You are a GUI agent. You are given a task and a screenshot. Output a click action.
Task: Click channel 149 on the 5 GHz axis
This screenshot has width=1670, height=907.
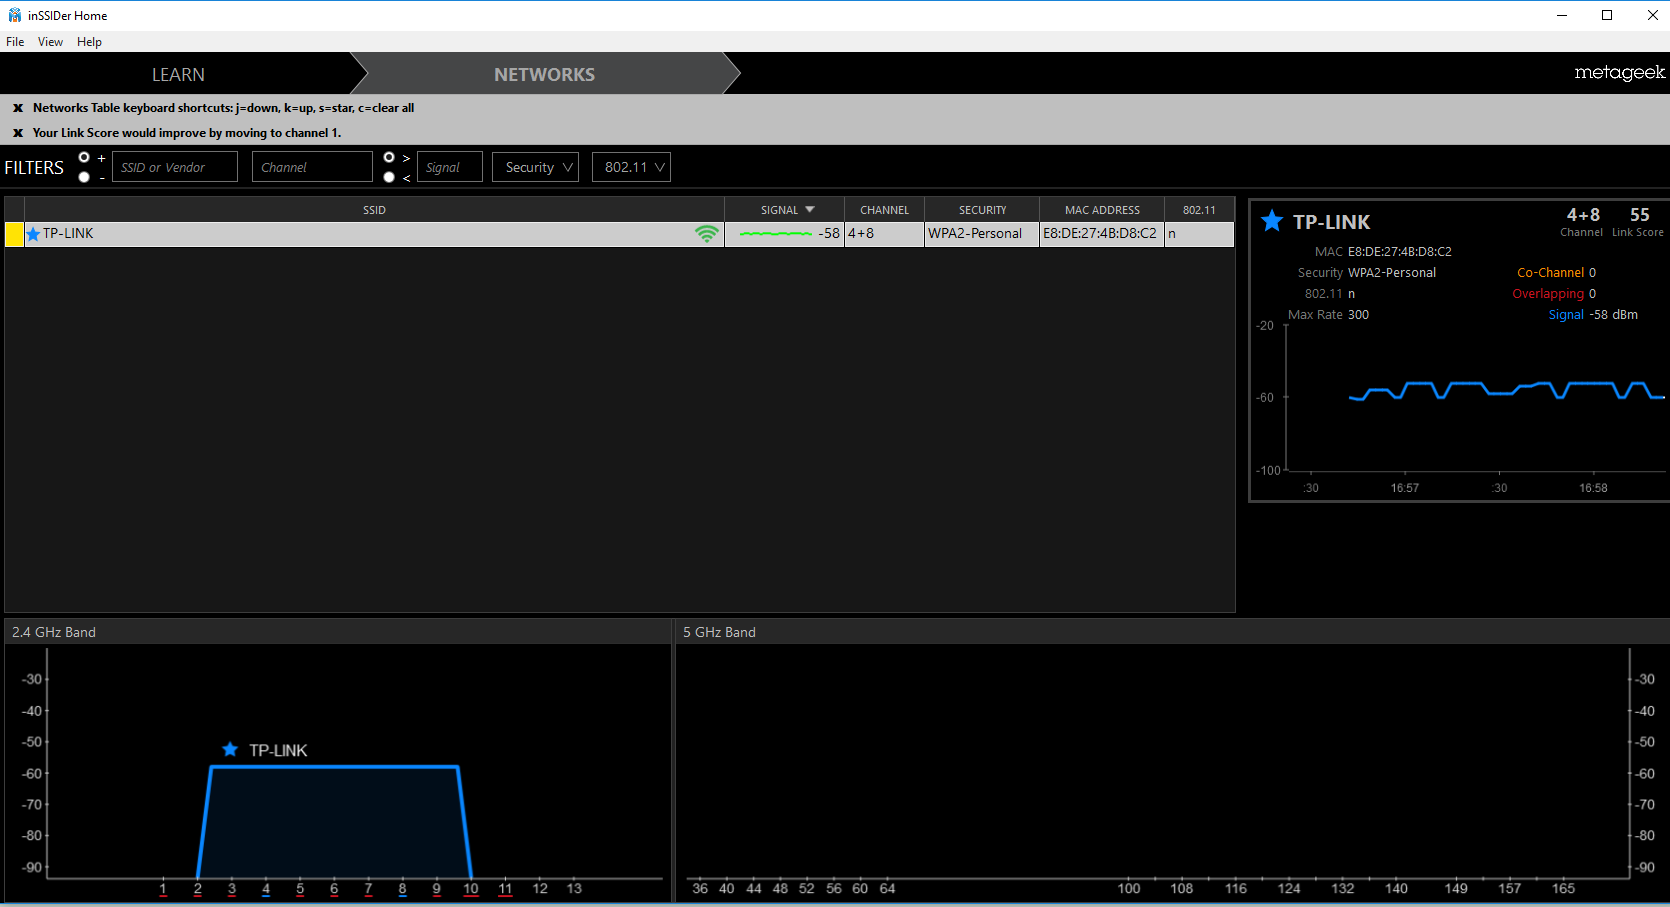(1456, 889)
